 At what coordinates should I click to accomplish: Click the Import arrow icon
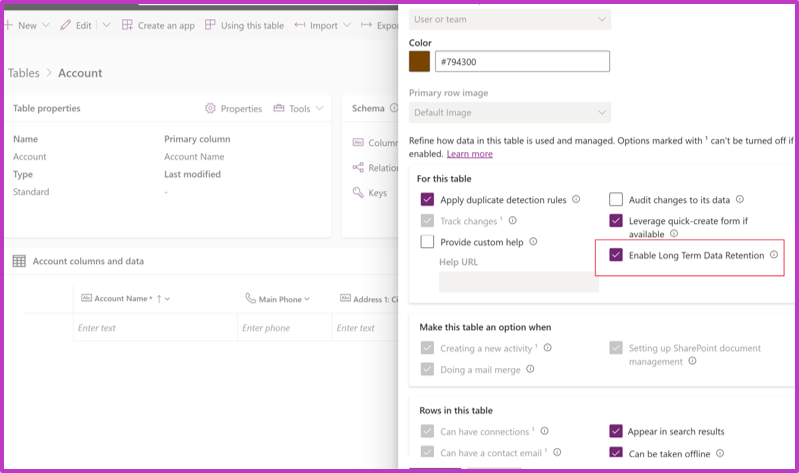click(300, 25)
